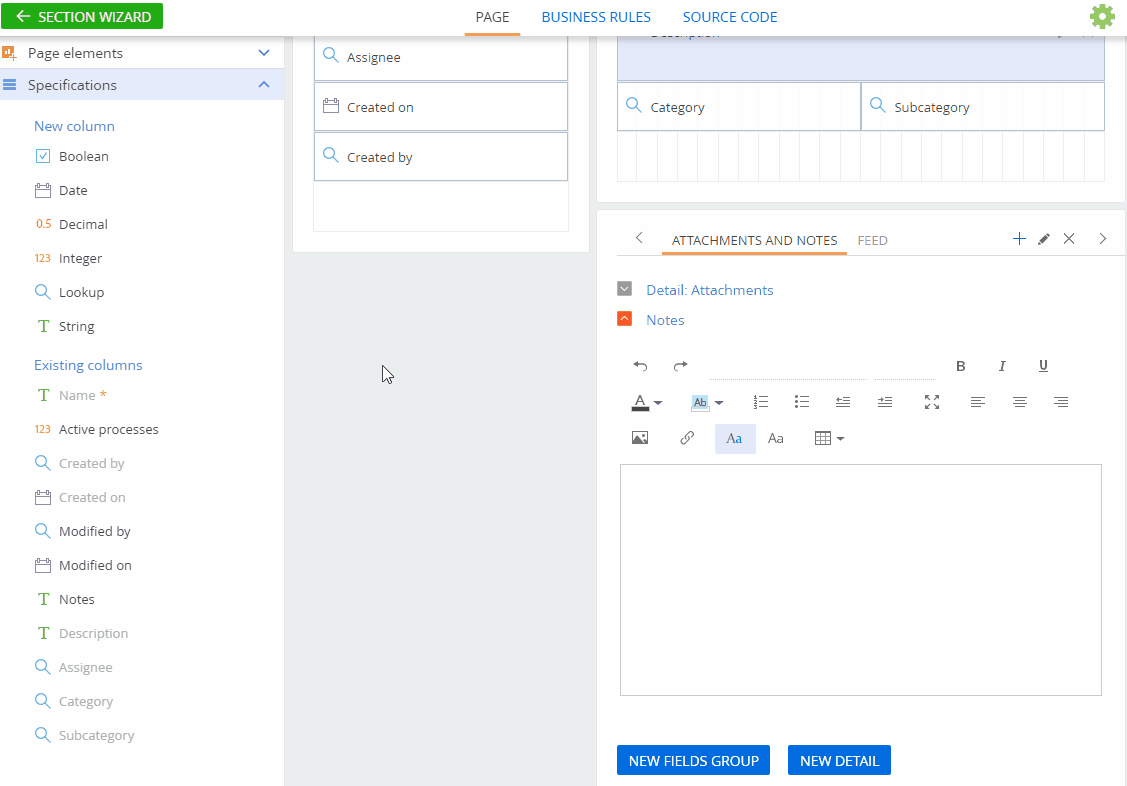Open the Feed tab
The height and width of the screenshot is (786, 1127).
click(872, 241)
